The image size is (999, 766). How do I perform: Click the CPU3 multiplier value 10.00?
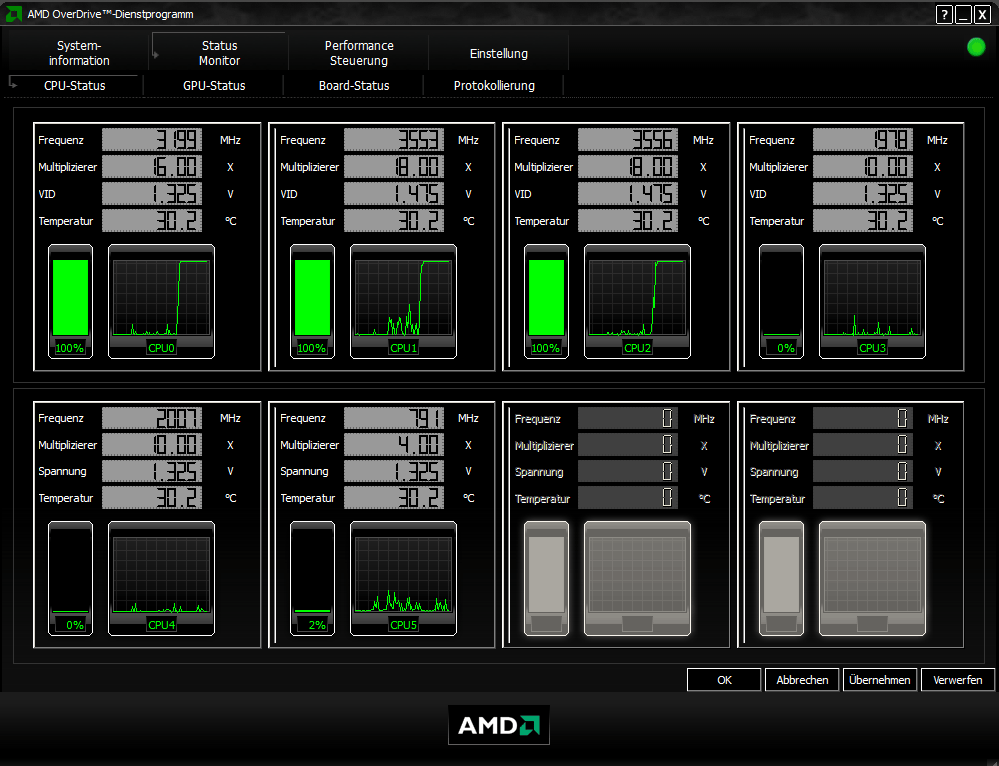[x=863, y=167]
